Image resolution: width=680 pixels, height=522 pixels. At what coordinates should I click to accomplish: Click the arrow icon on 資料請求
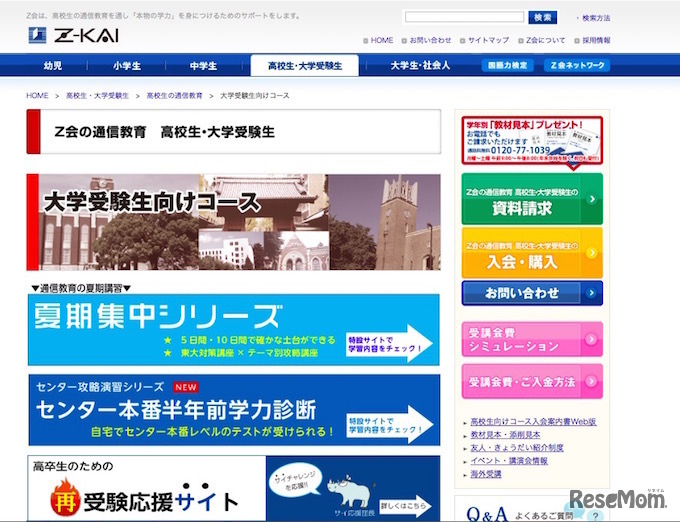pyautogui.click(x=591, y=199)
